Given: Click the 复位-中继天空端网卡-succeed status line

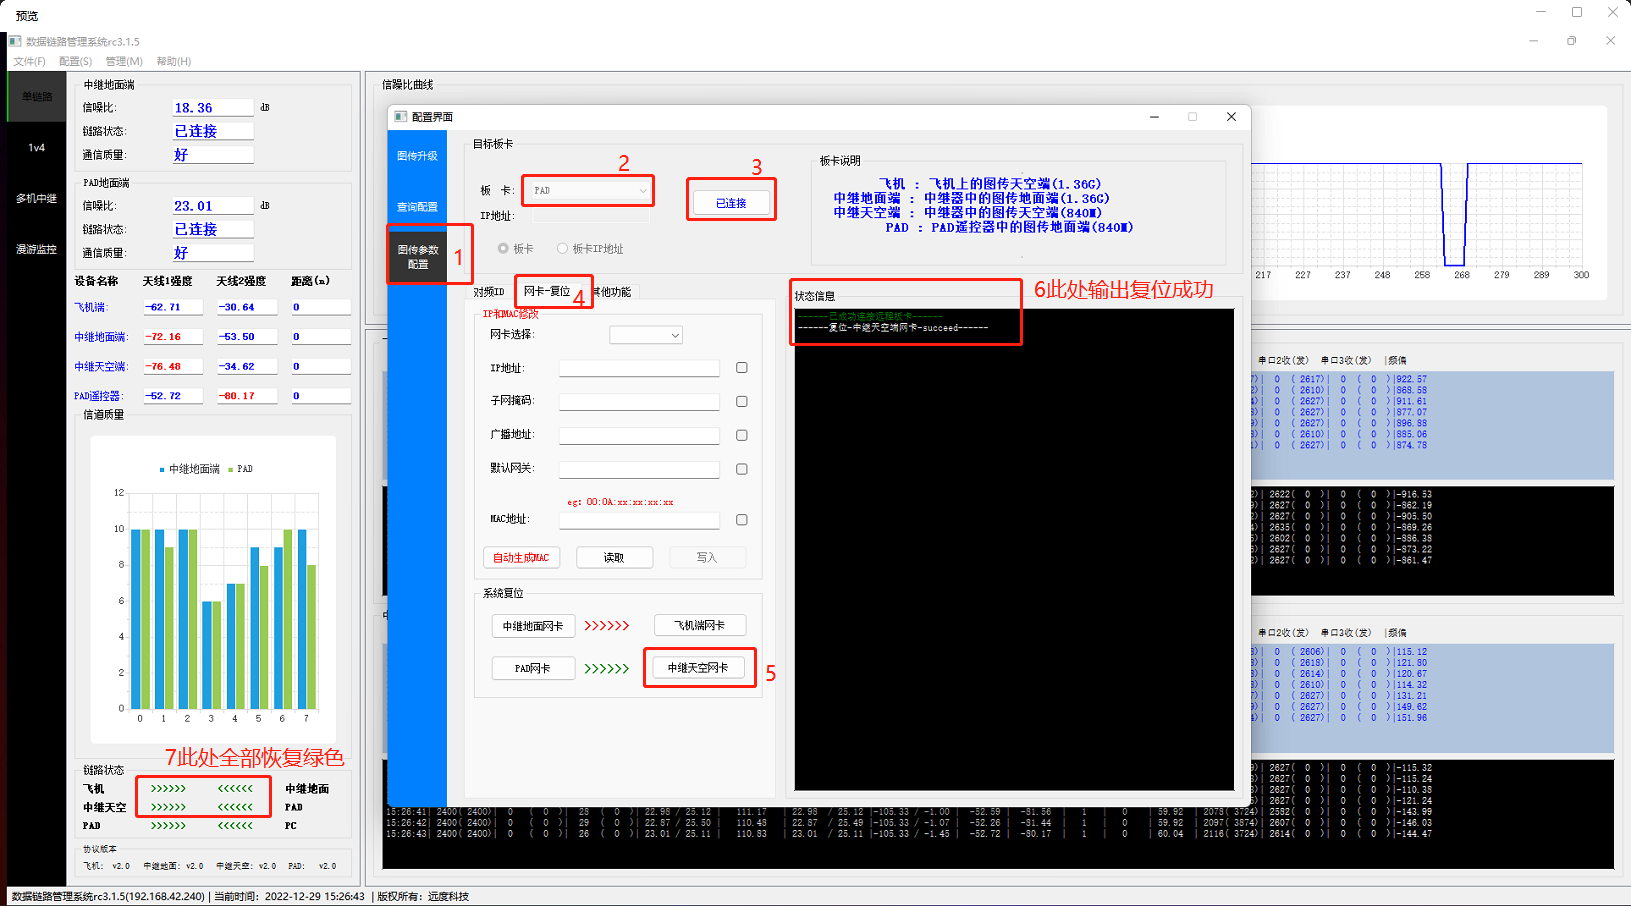Looking at the screenshot, I should (893, 328).
